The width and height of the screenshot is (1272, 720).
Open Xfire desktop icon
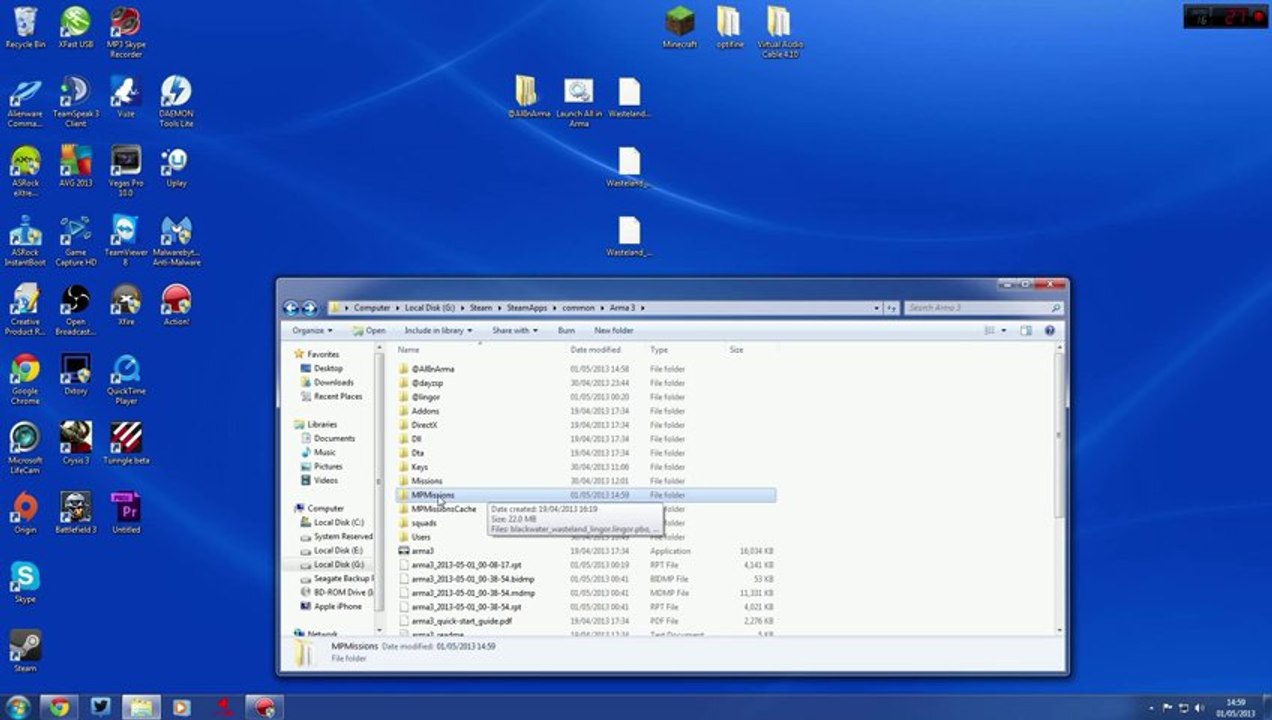tap(126, 305)
